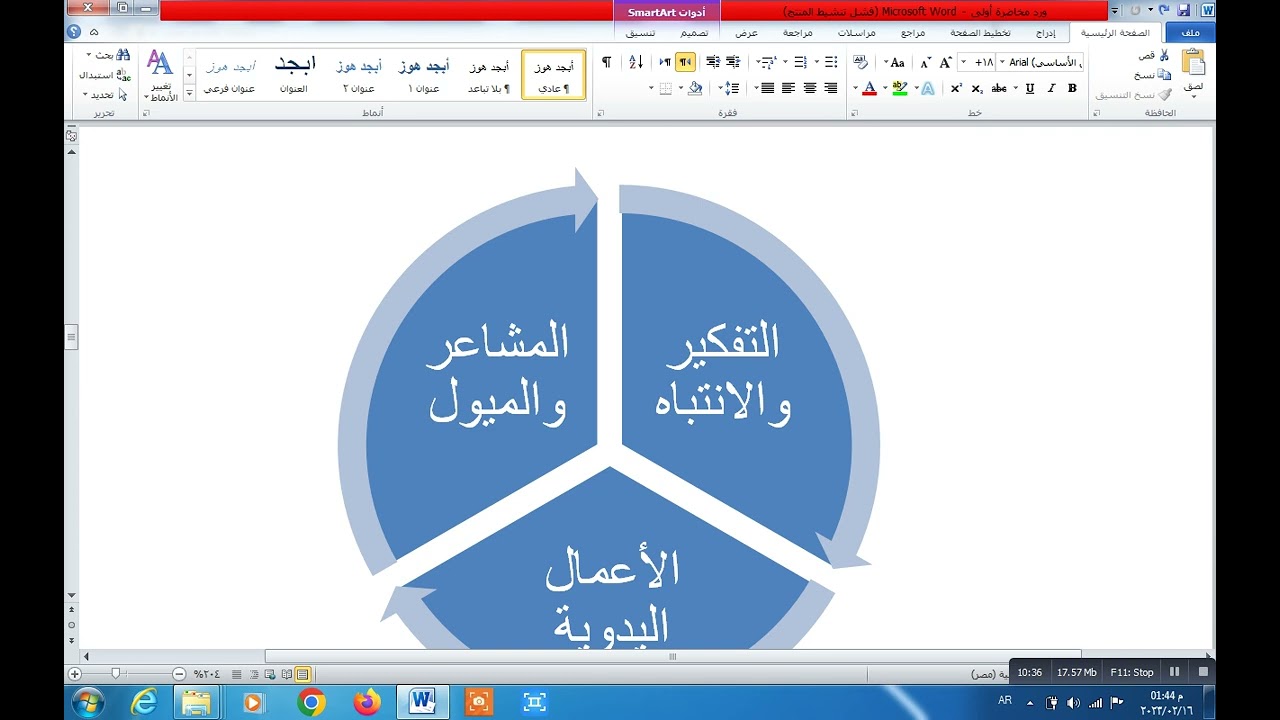Expand the styles gallery more arrow
The width and height of the screenshot is (1280, 720).
tap(189, 94)
